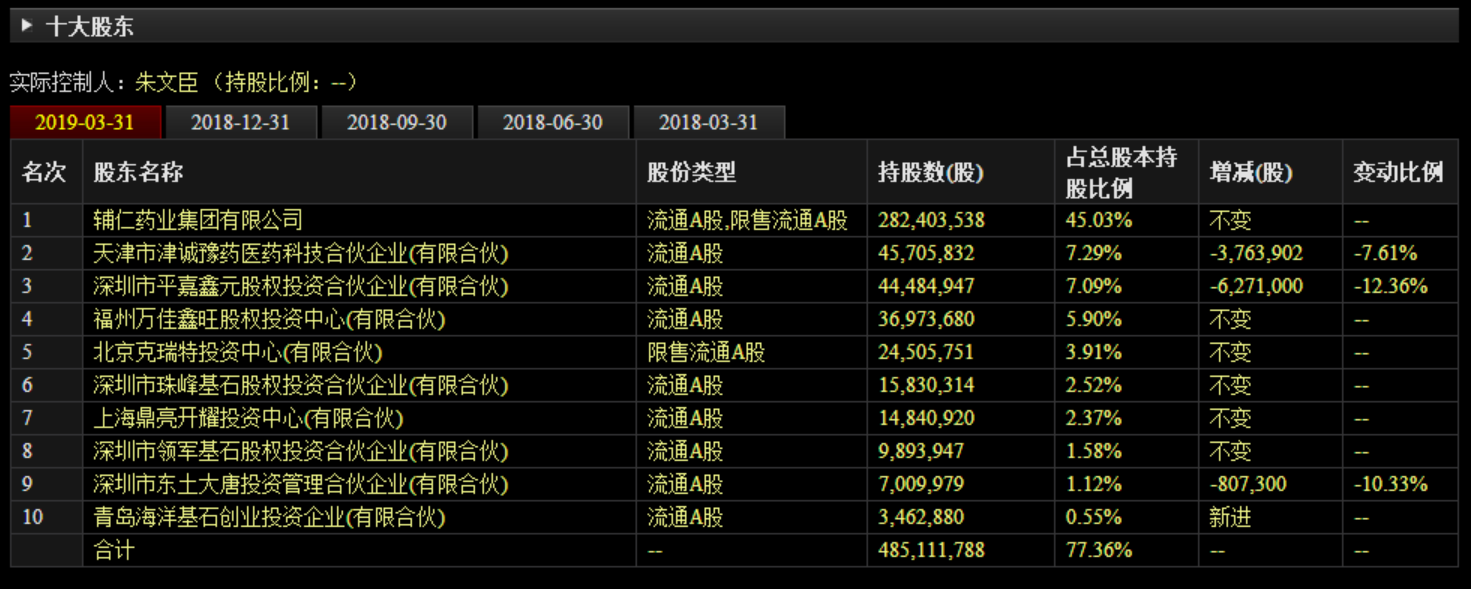
Task: Click the 7.09% holding ratio
Action: coord(1094,286)
